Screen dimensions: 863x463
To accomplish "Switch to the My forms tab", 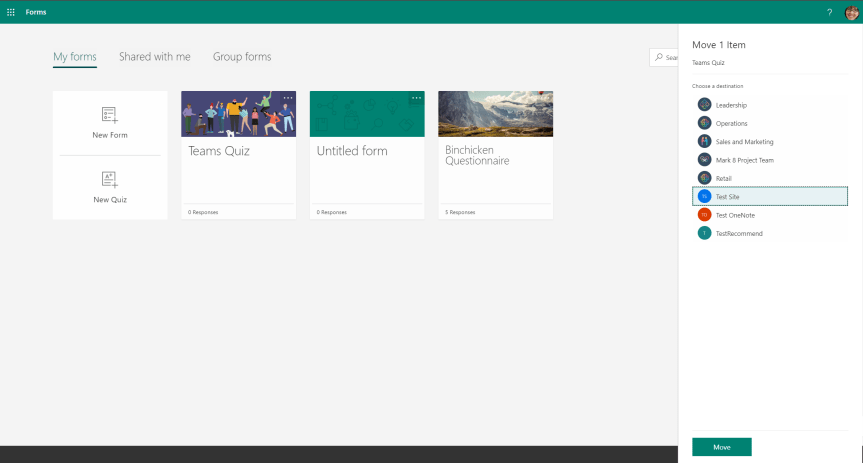I will click(x=75, y=57).
